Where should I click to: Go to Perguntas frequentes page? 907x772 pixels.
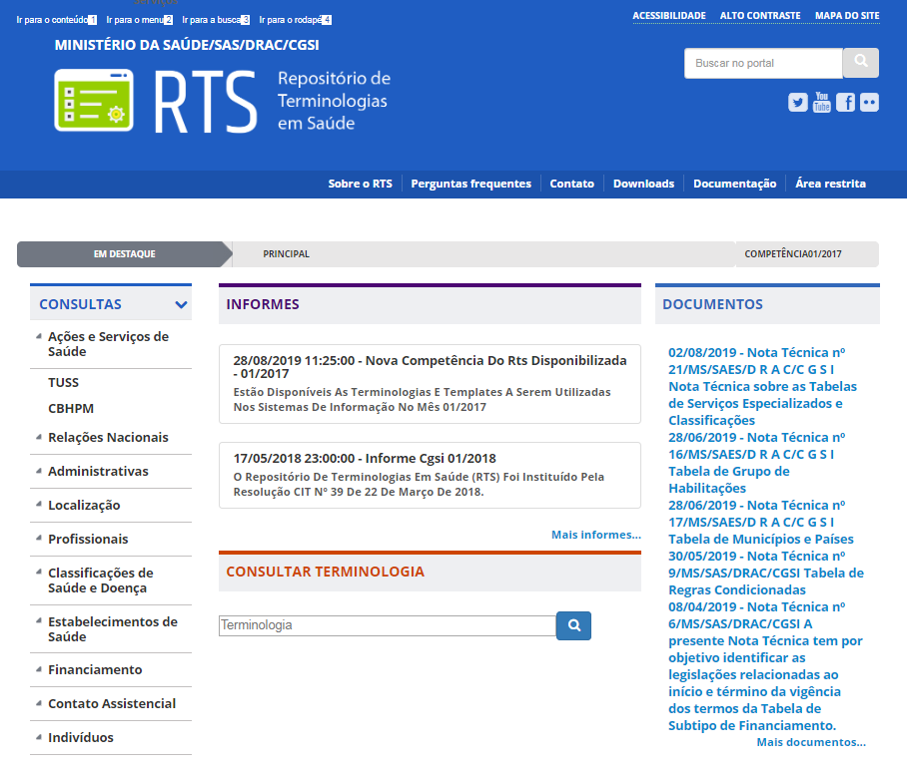[470, 184]
